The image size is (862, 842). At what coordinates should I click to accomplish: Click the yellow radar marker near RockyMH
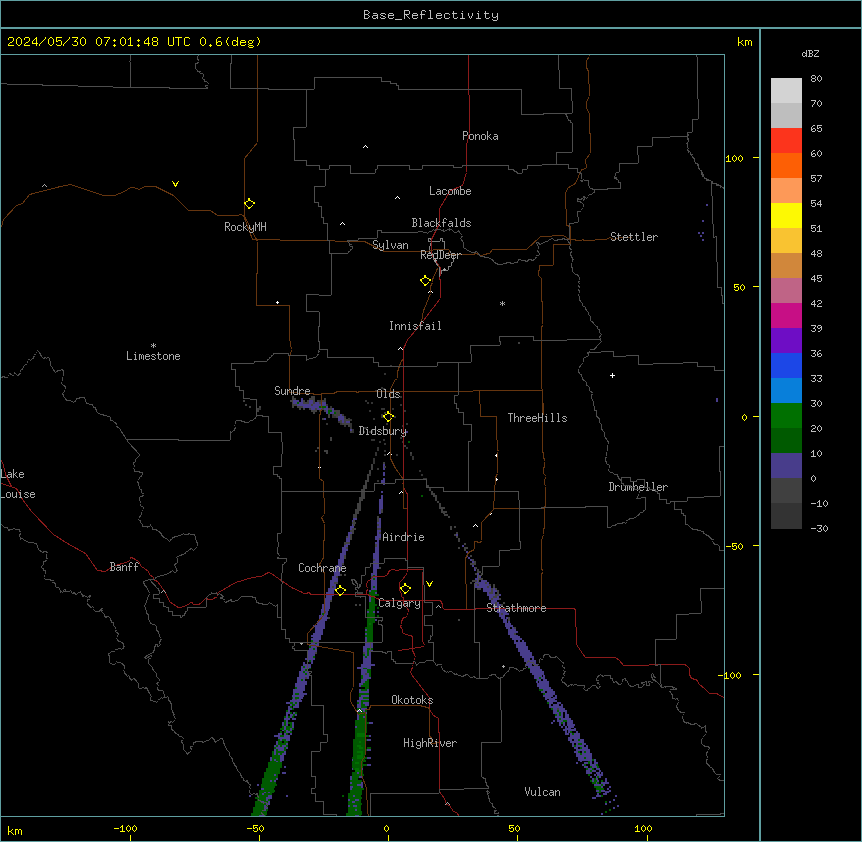pos(250,204)
